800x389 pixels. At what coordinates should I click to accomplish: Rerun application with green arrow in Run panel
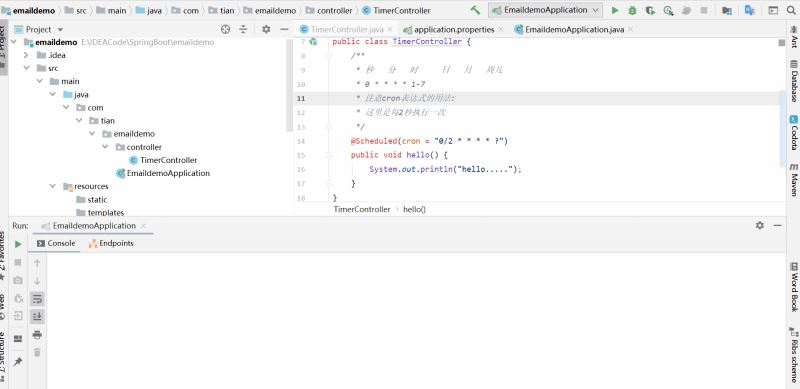click(x=18, y=244)
